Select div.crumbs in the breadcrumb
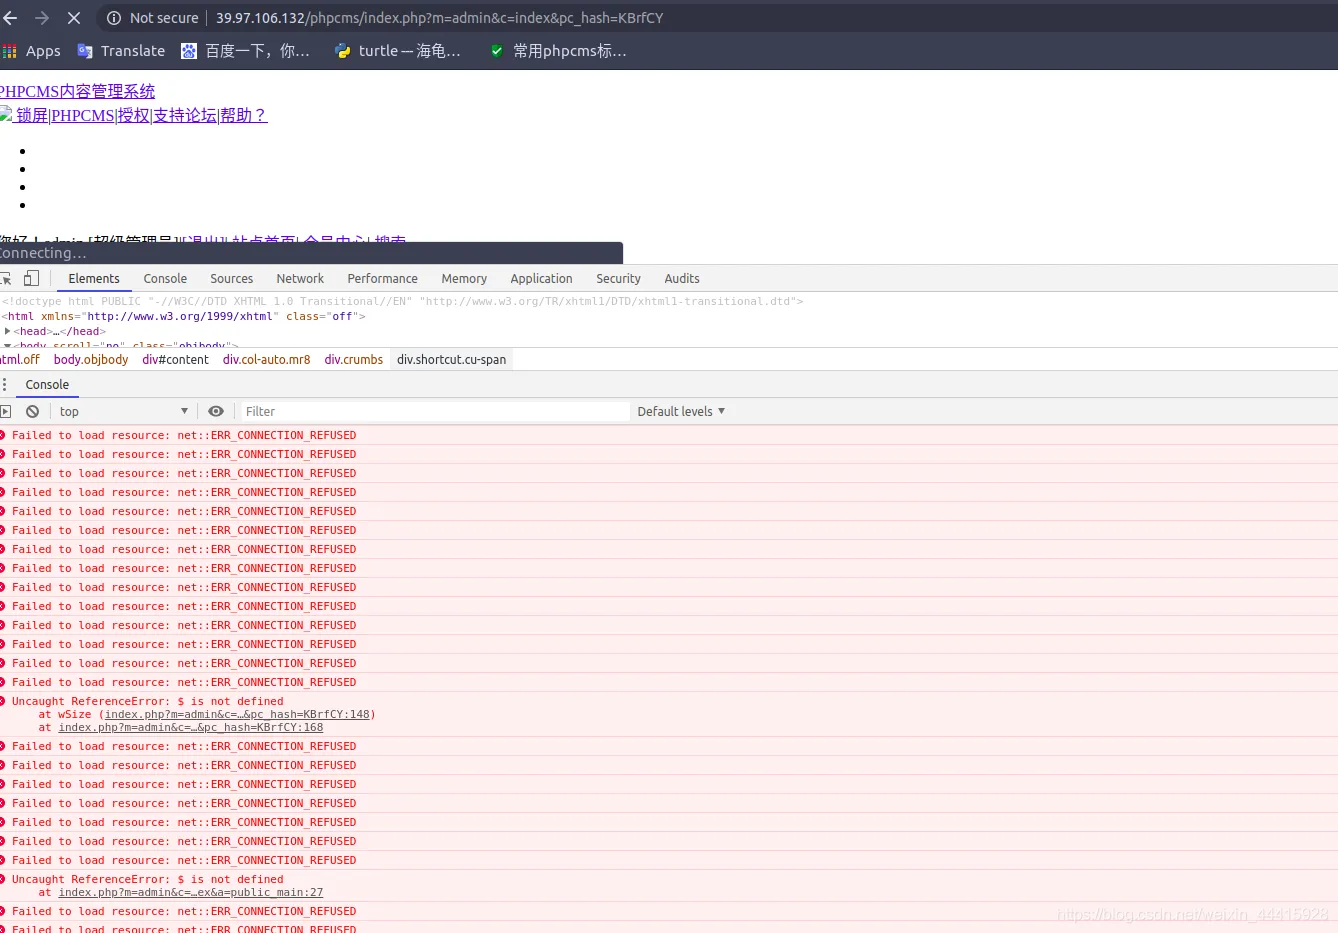Viewport: 1338px width, 933px height. (x=354, y=360)
